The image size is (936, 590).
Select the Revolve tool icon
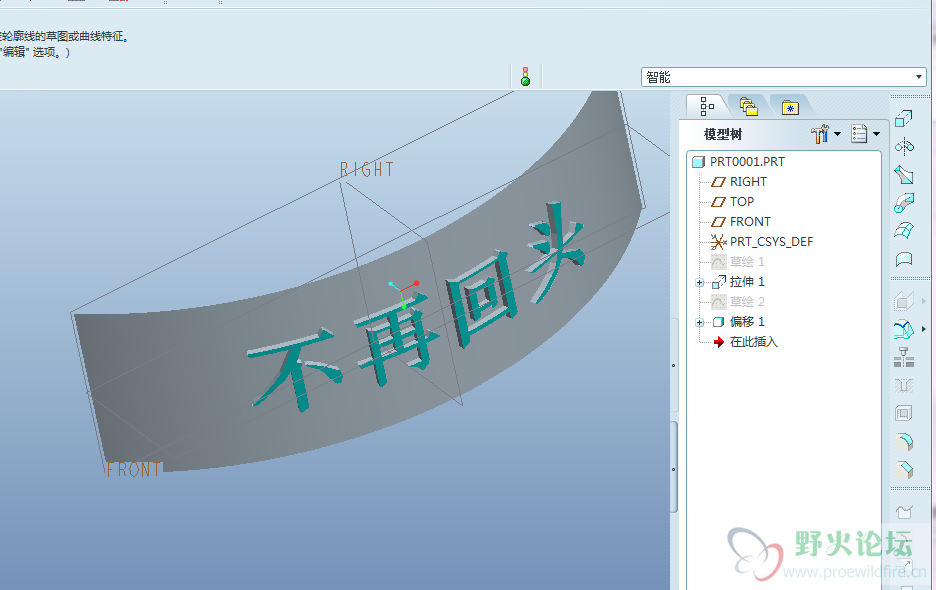[x=904, y=146]
